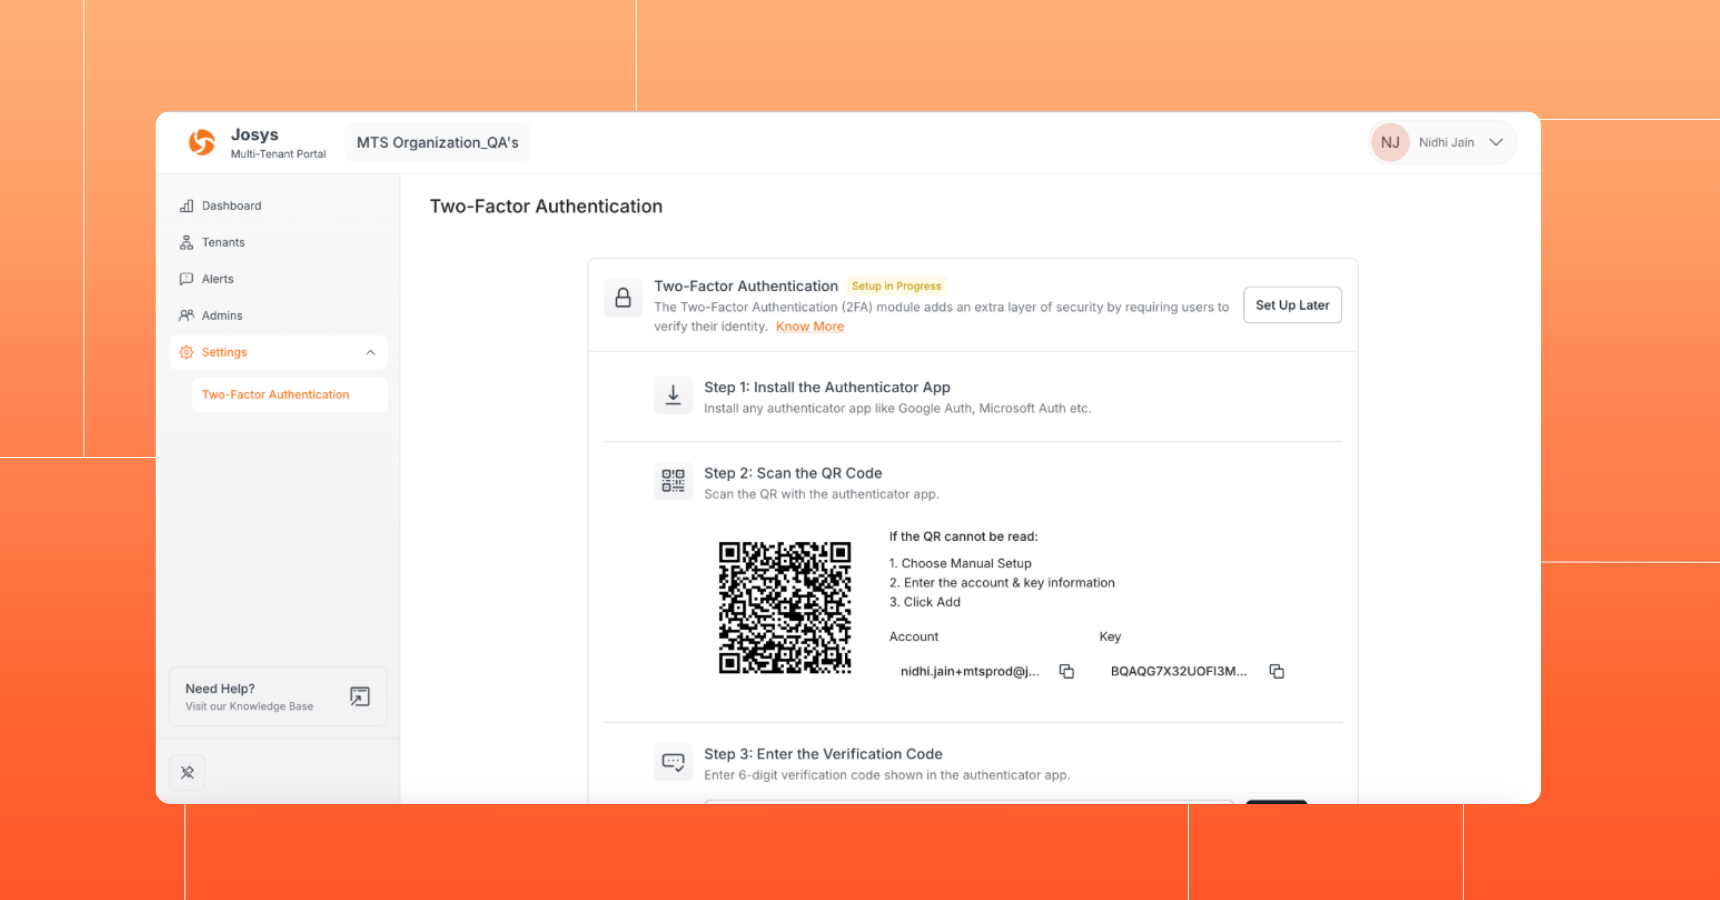Screen dimensions: 1720x900
Task: Click the 'Step 3: Enter the Verification Code' text
Action: coord(823,754)
